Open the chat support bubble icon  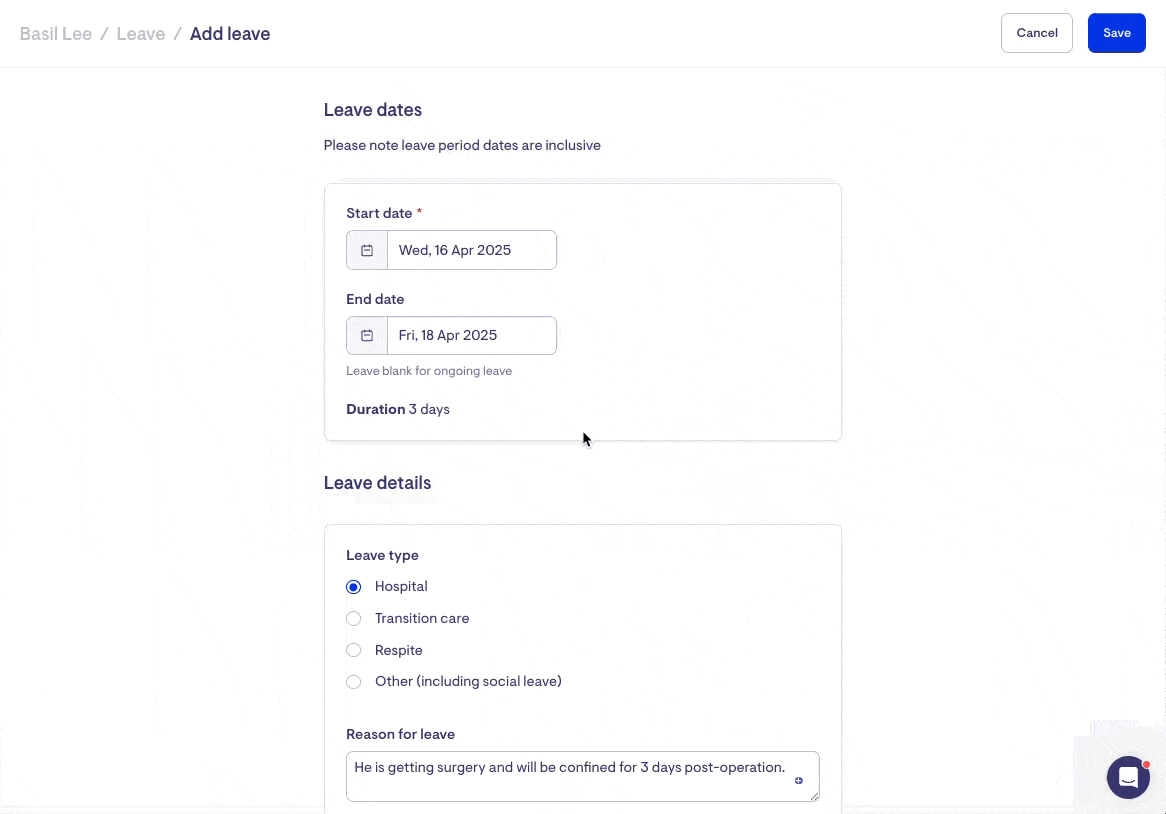point(1128,778)
